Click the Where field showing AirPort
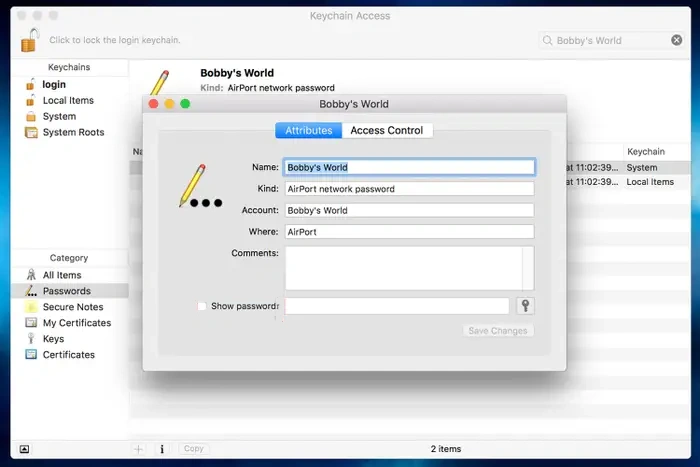 point(409,232)
